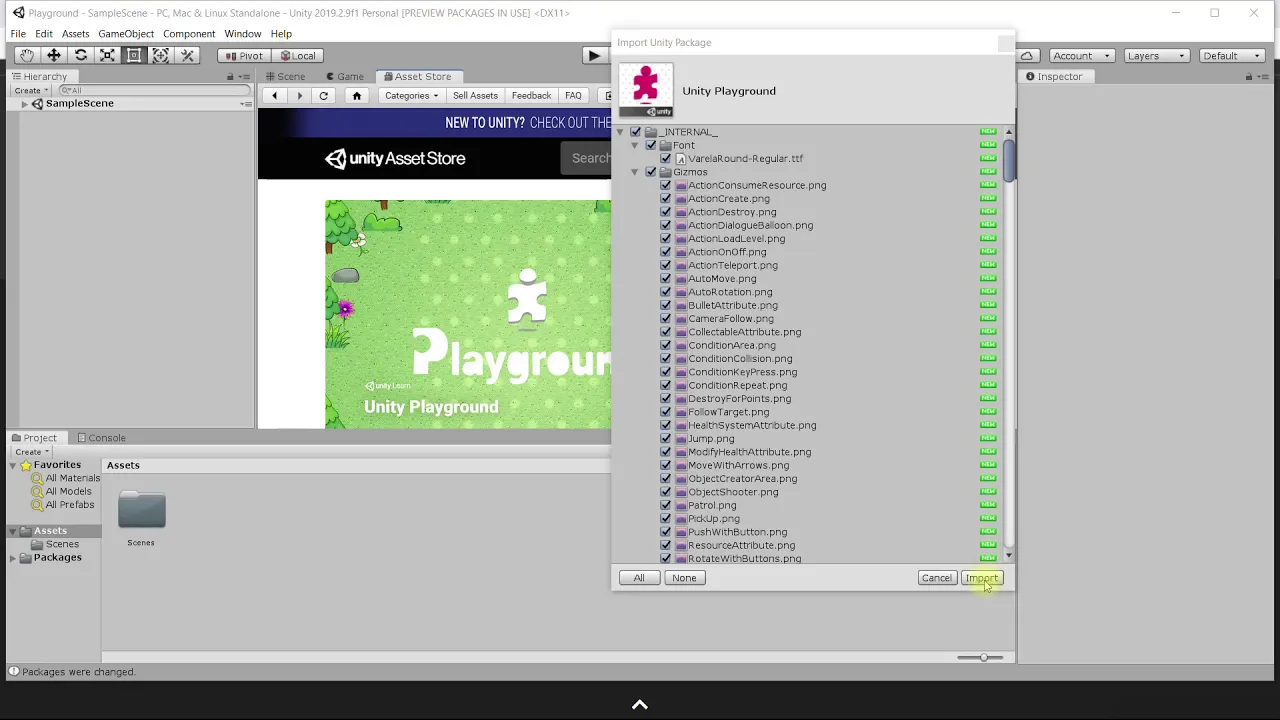Refresh the Asset Store page
The image size is (1280, 720).
(x=324, y=96)
